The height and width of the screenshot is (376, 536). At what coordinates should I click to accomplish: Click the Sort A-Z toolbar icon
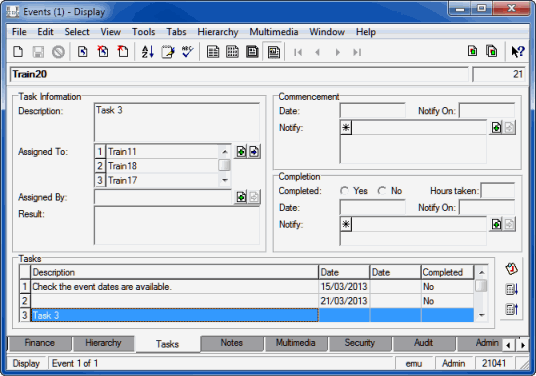(x=148, y=52)
